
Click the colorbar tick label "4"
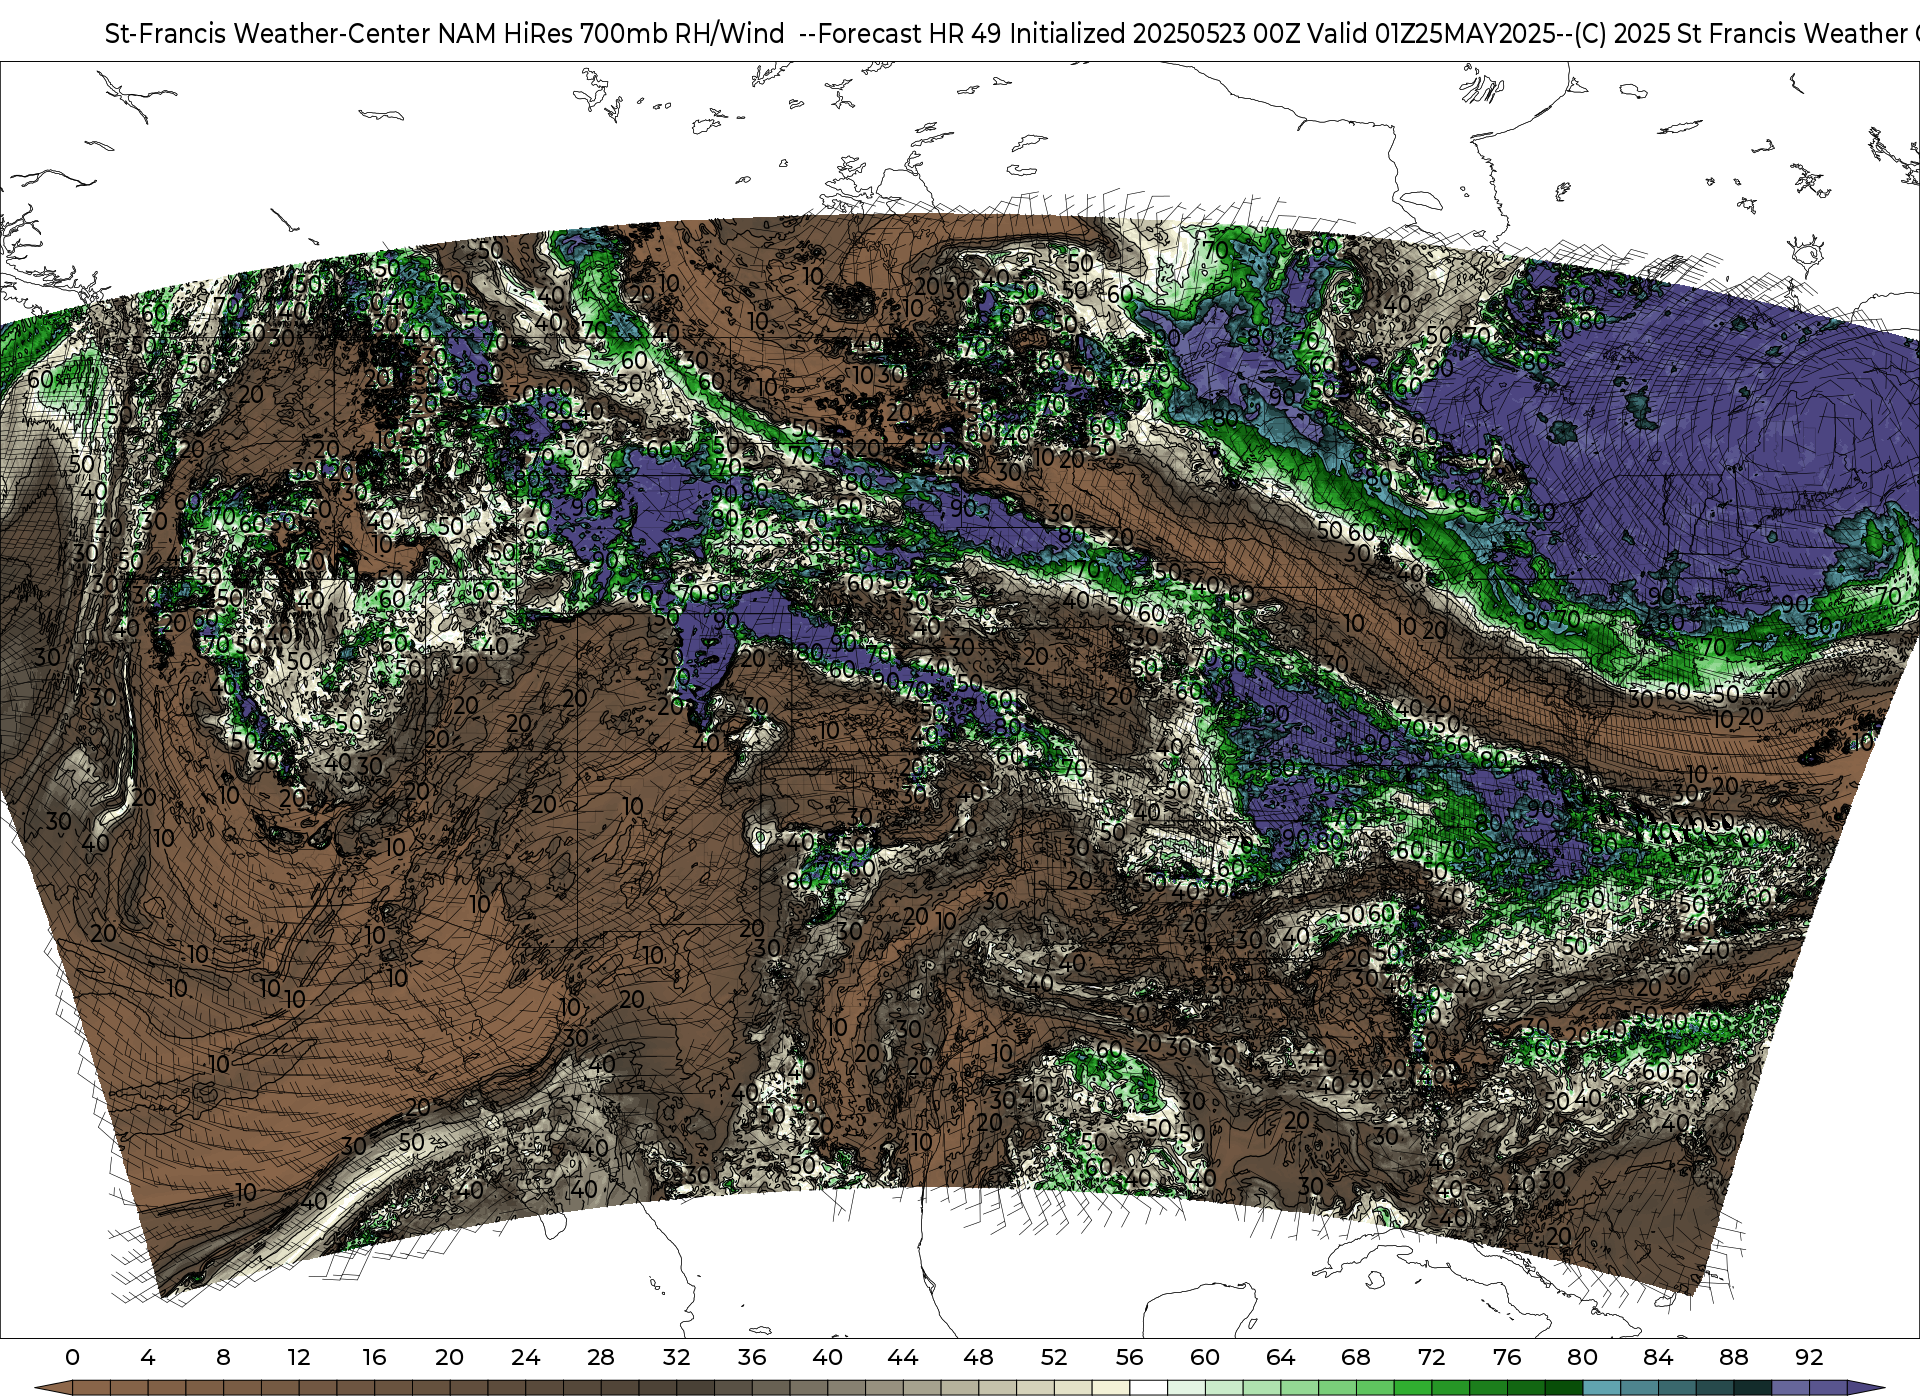[148, 1357]
